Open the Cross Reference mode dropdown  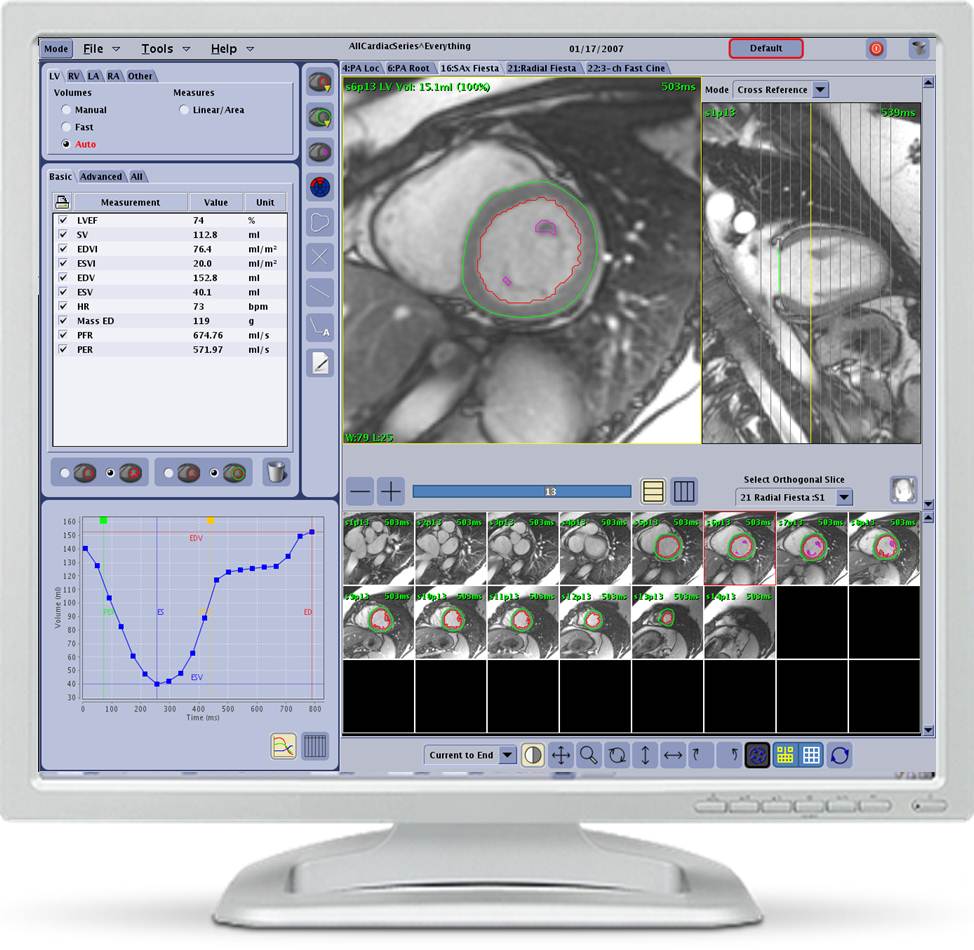point(820,89)
